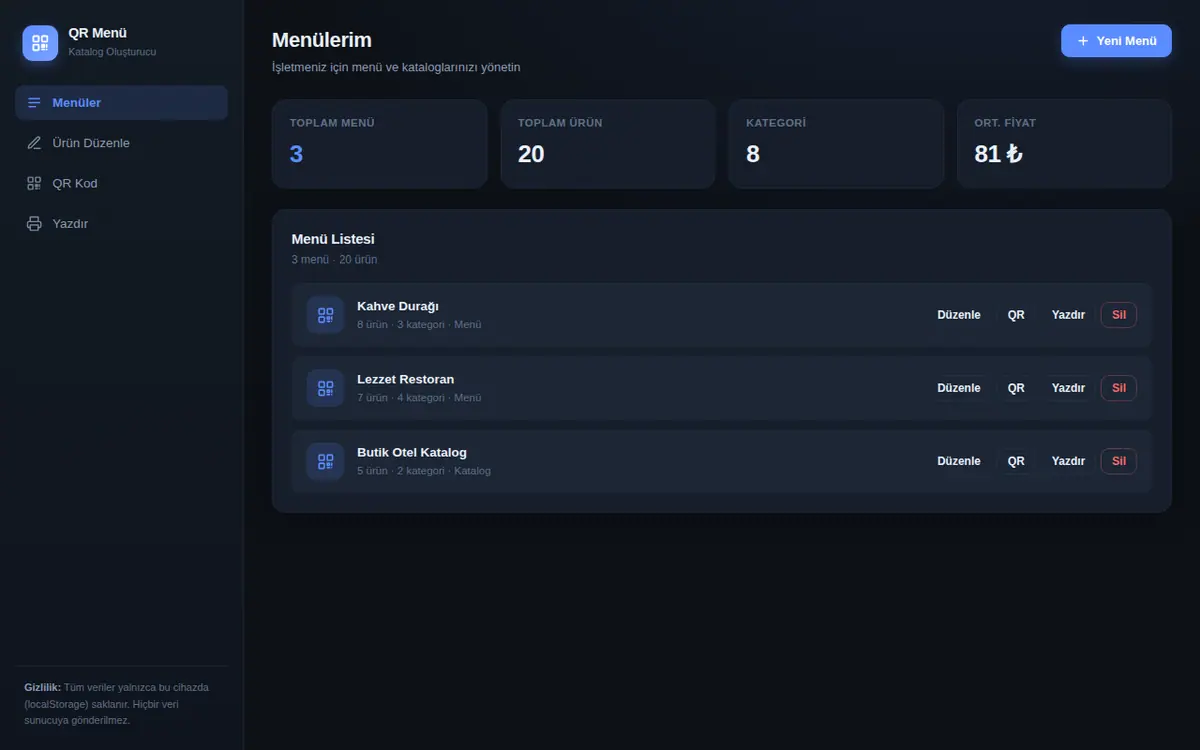The height and width of the screenshot is (750, 1200).
Task: Click the plus icon on Yeni Menü
Action: [1083, 41]
